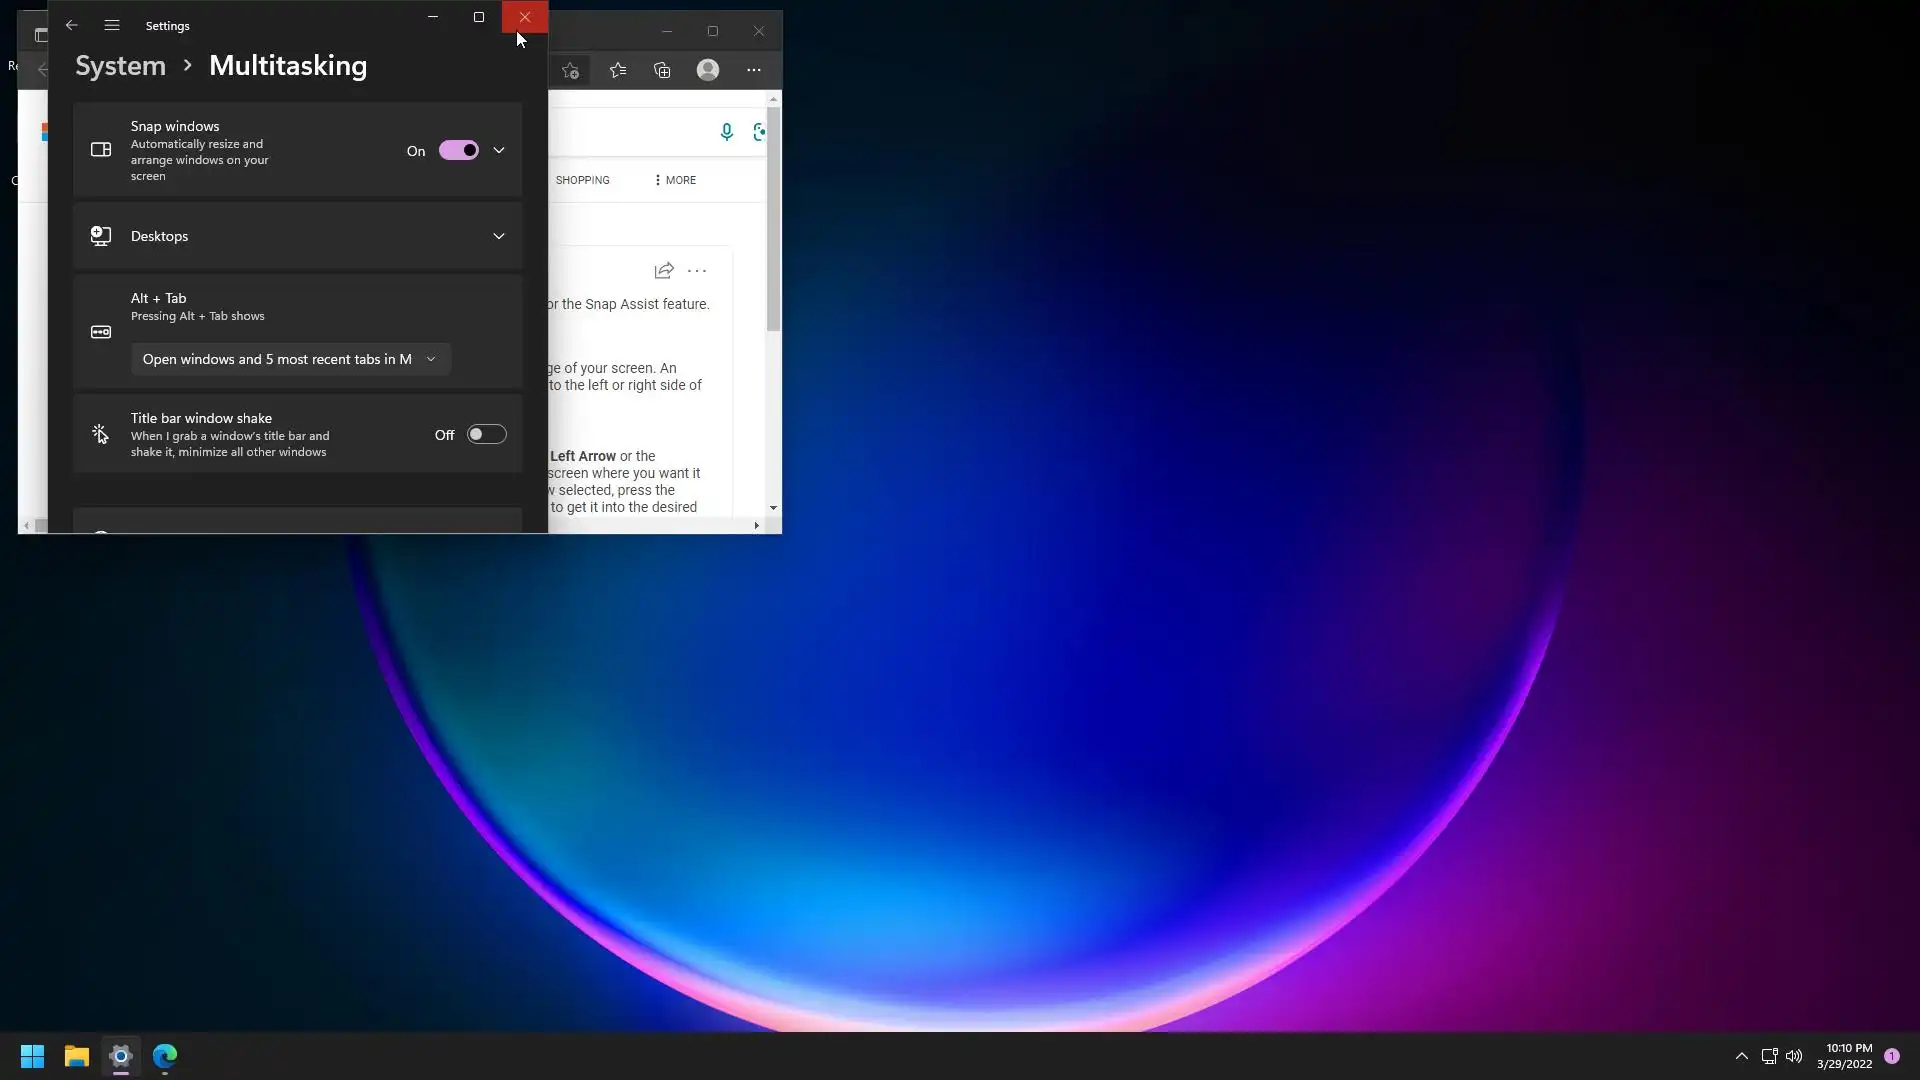Click the Edge favorites star icon
Screen dimensions: 1920x1080
(x=618, y=70)
